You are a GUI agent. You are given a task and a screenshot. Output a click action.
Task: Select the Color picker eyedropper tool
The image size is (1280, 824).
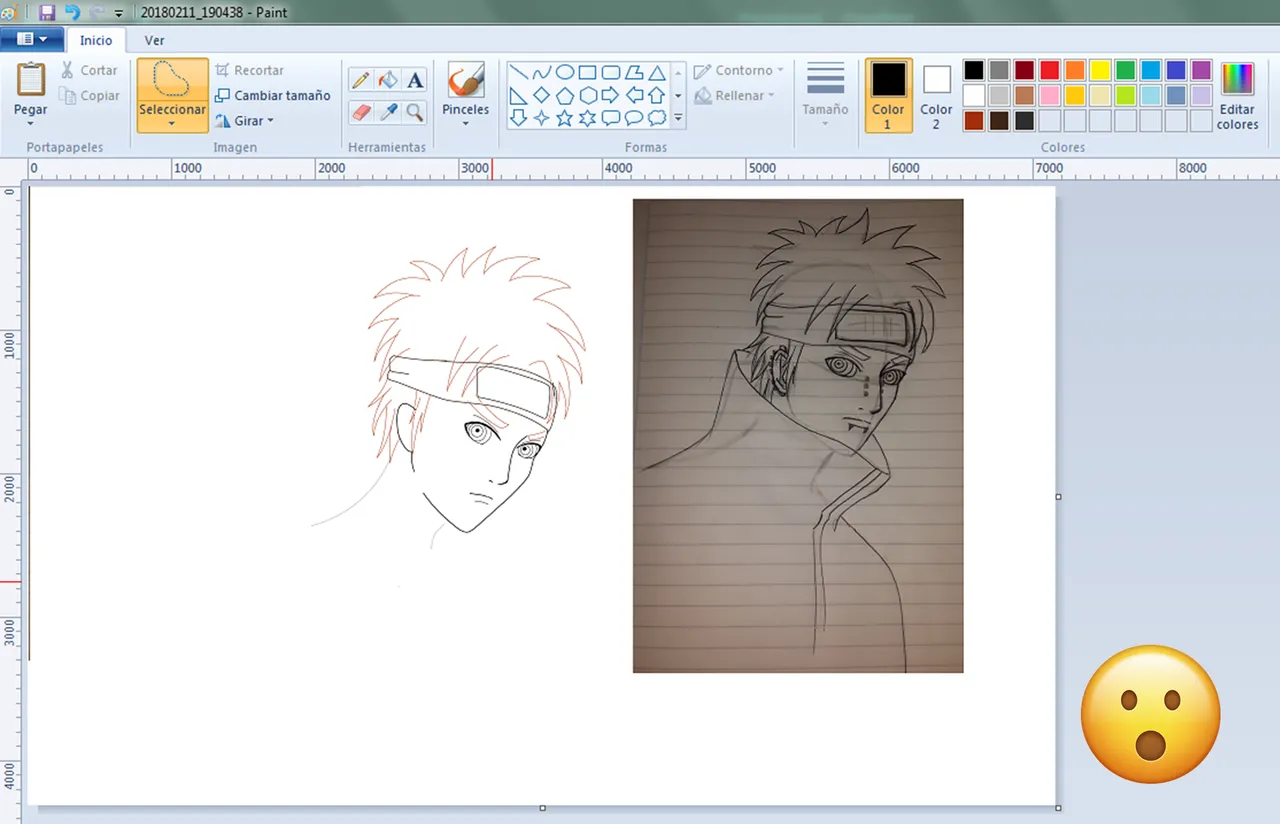click(388, 111)
